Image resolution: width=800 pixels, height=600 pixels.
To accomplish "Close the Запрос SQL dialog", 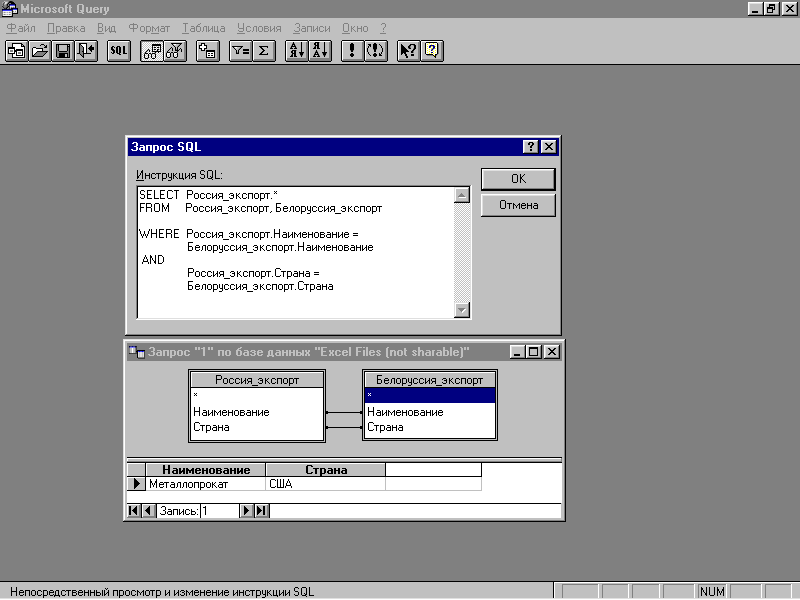I will 548,147.
